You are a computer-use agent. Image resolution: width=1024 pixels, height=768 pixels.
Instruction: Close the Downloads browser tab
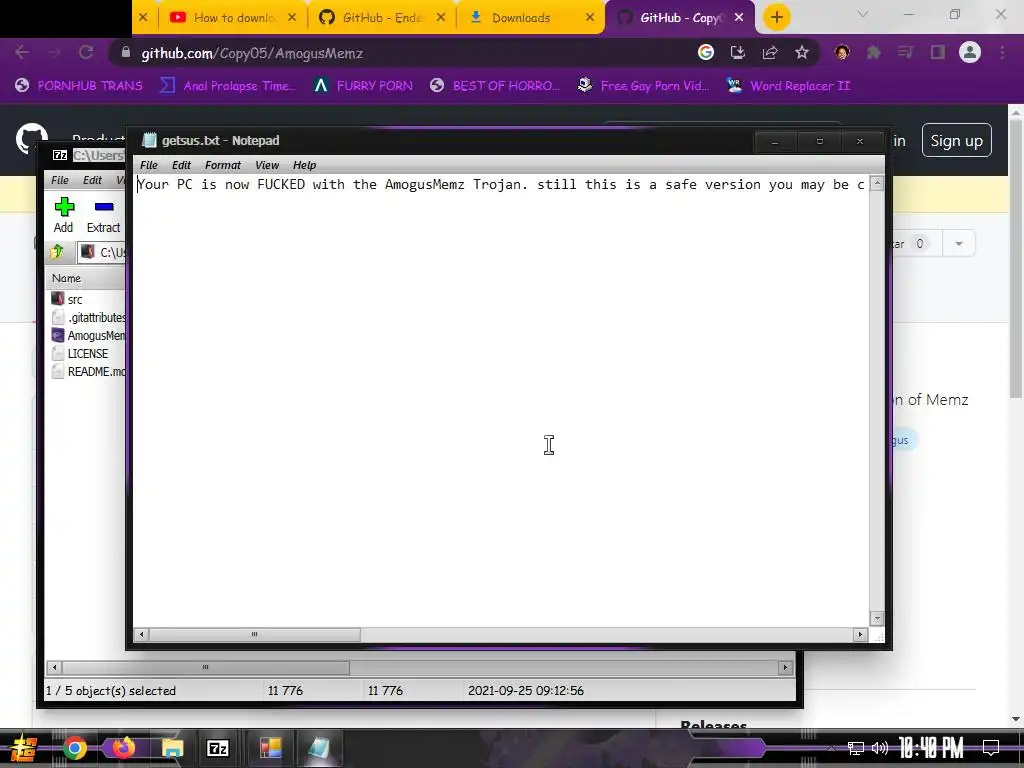[590, 18]
